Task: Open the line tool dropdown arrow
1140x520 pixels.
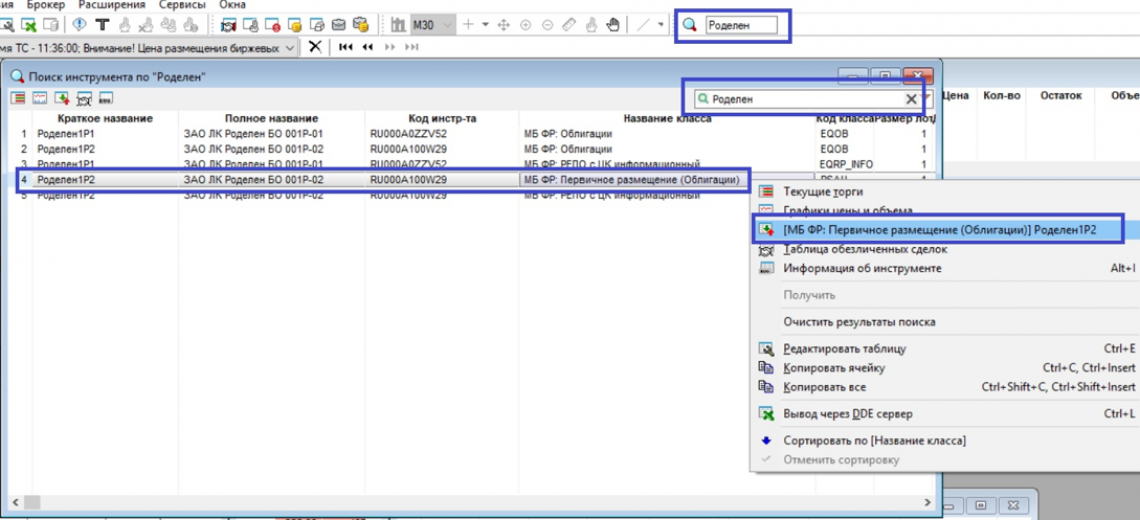Action: tap(661, 25)
